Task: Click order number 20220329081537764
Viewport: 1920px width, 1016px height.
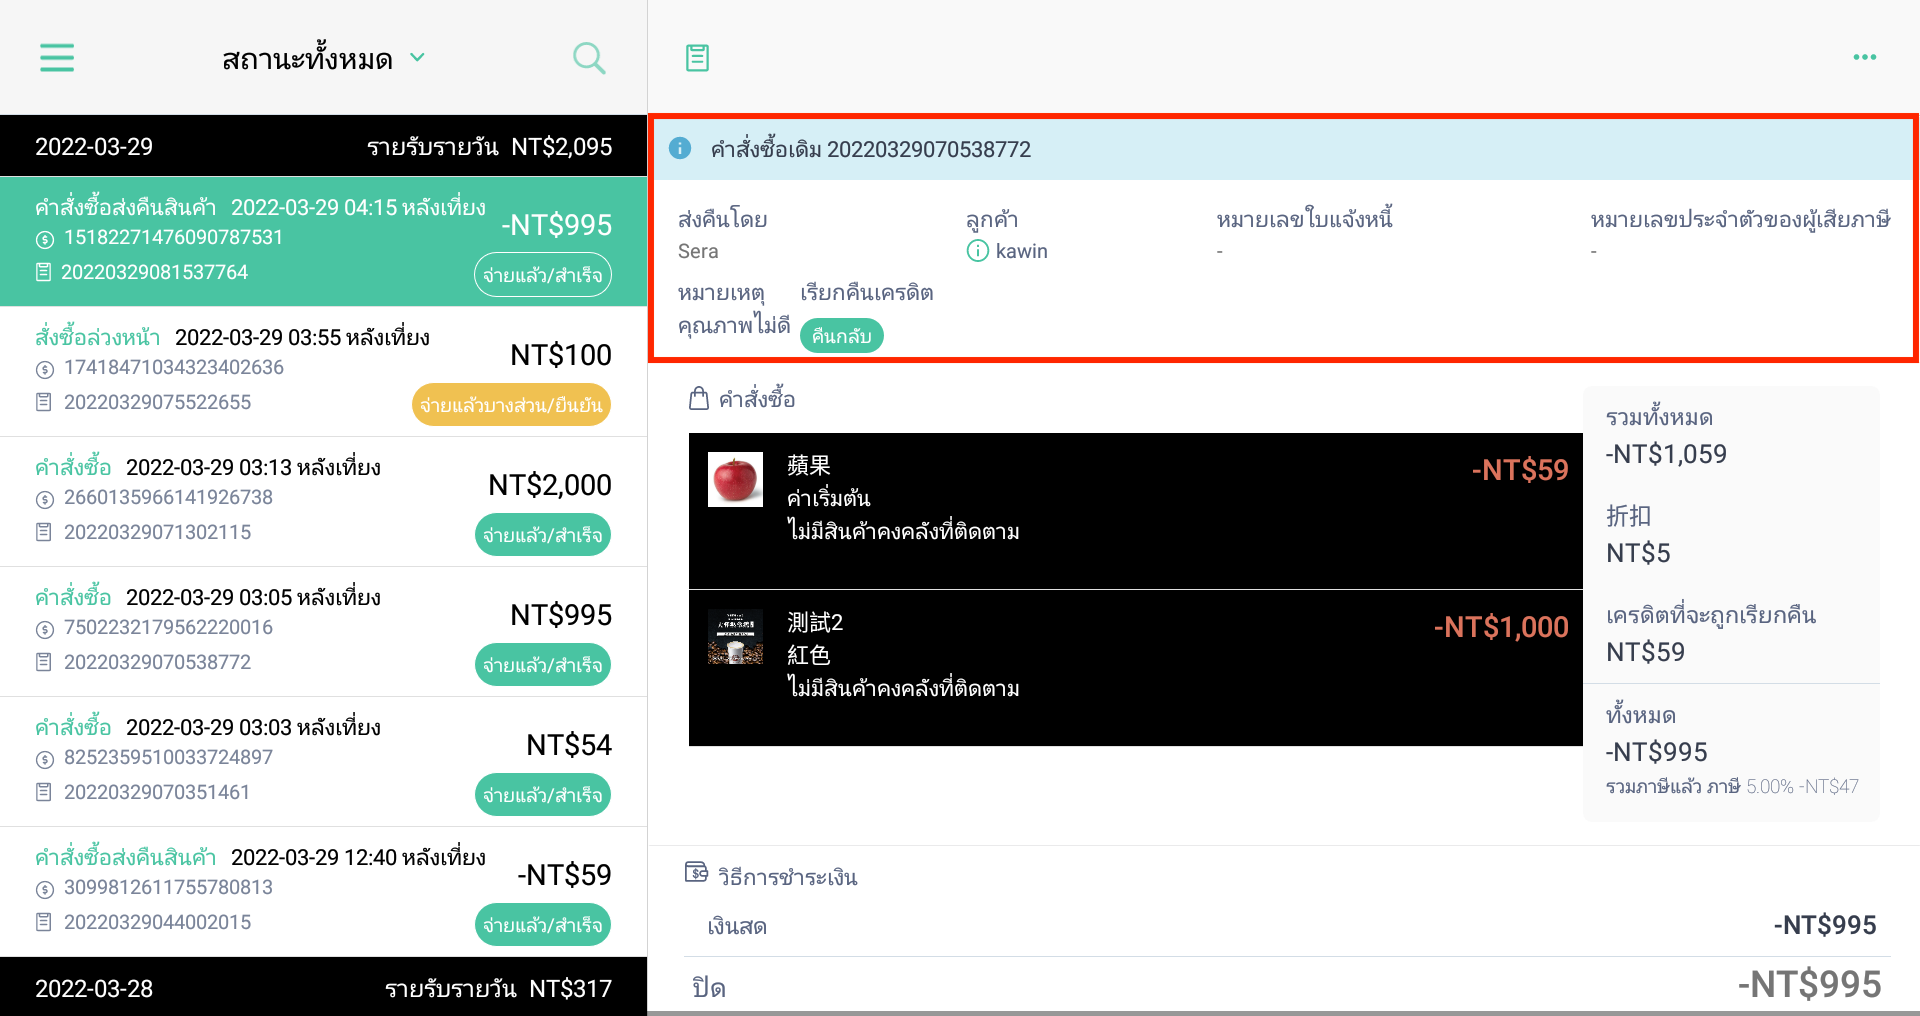Action: click(154, 272)
